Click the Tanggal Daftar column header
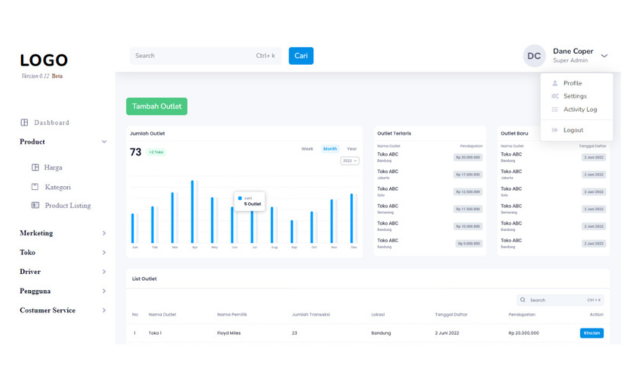 [451, 315]
